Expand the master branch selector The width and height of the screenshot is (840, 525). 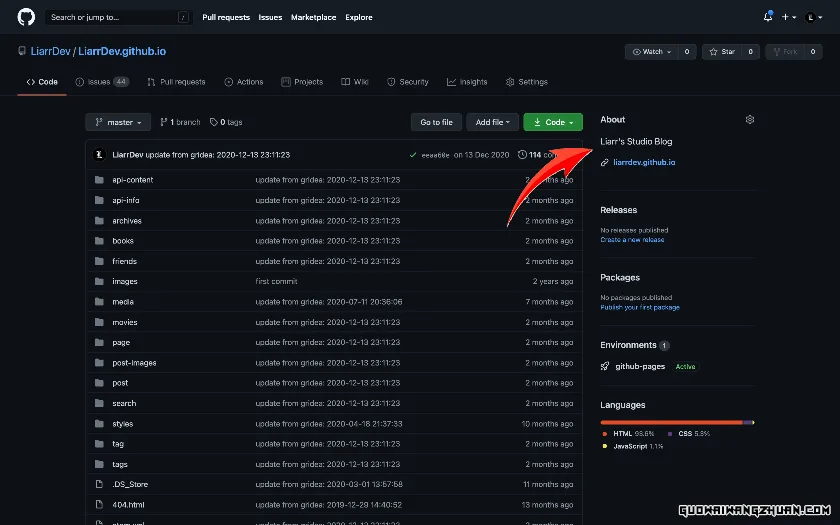pos(118,122)
